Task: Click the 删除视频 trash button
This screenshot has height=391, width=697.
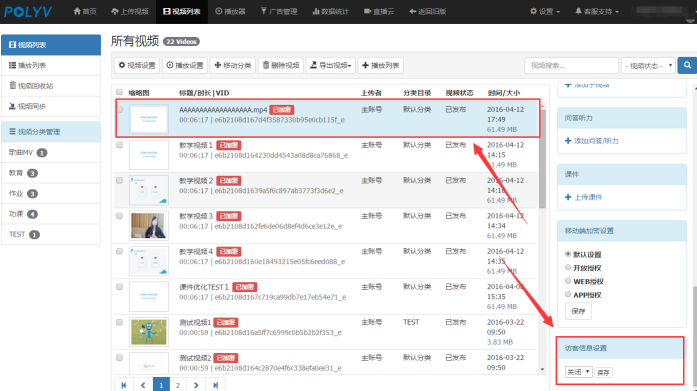Action: click(x=281, y=65)
